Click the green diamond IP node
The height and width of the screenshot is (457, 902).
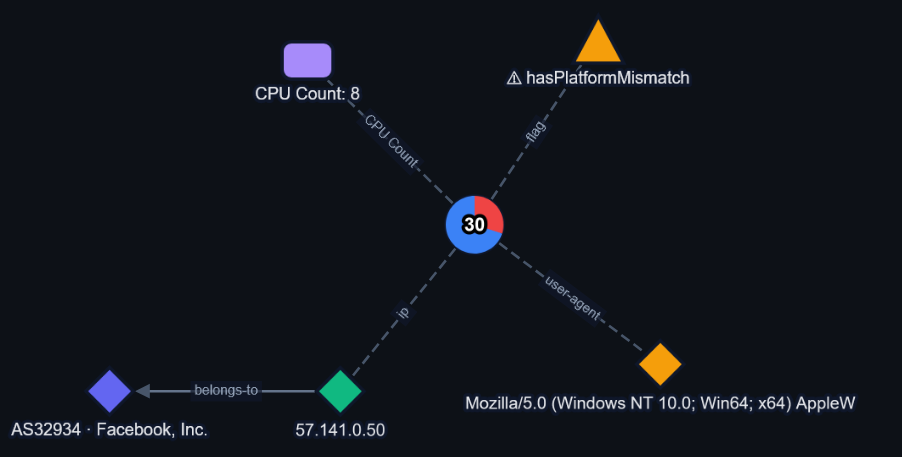pos(340,391)
